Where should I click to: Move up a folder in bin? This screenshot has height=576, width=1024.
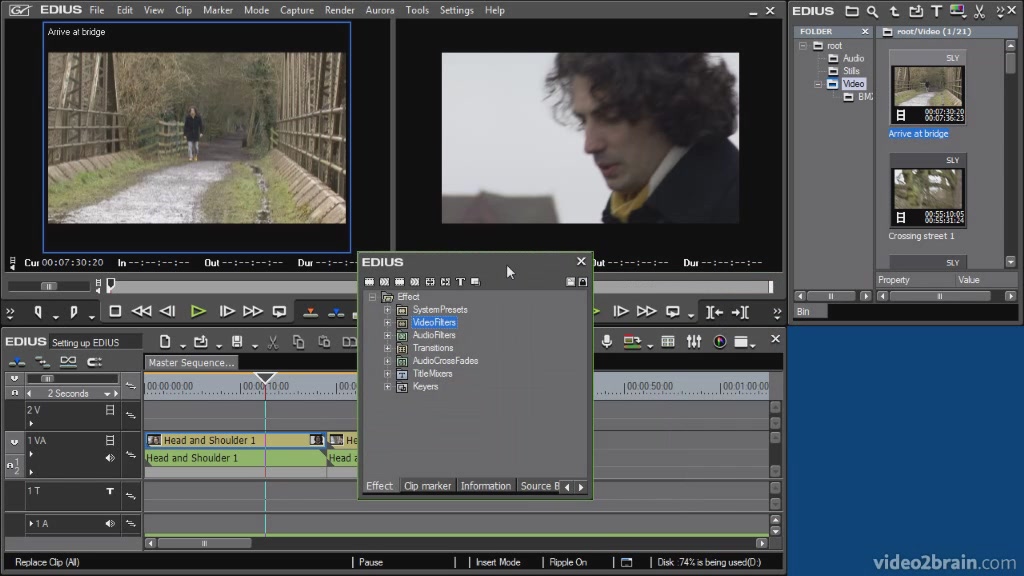894,11
